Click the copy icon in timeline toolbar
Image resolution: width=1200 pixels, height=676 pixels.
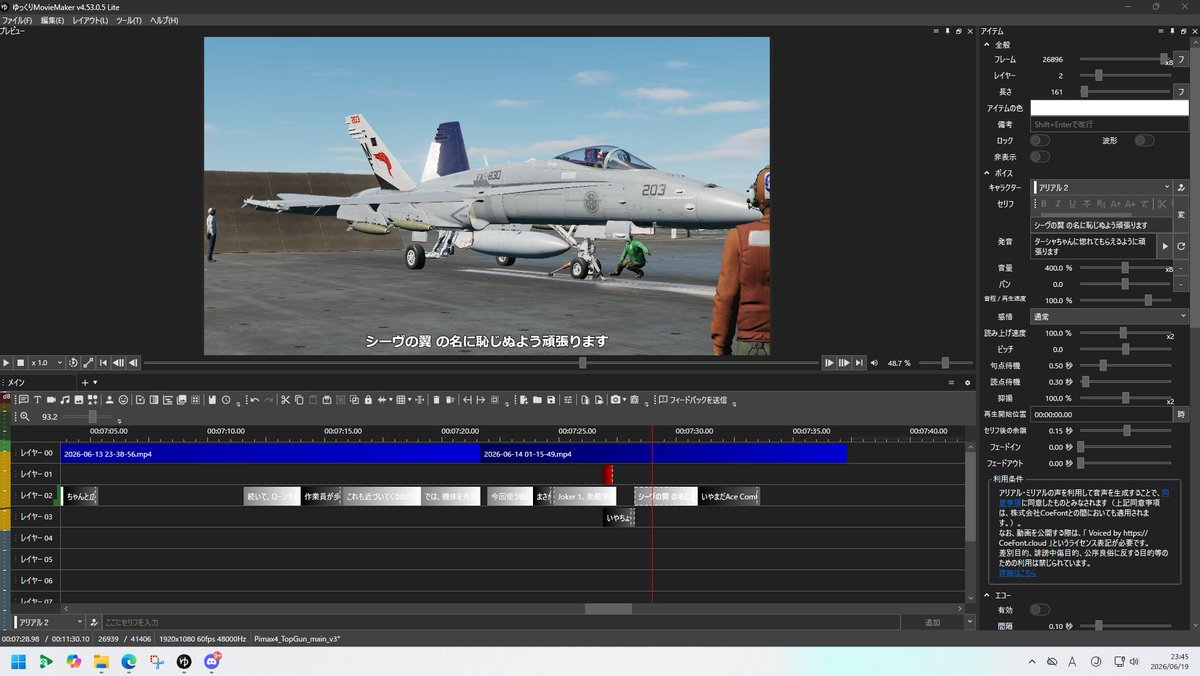pyautogui.click(x=299, y=400)
